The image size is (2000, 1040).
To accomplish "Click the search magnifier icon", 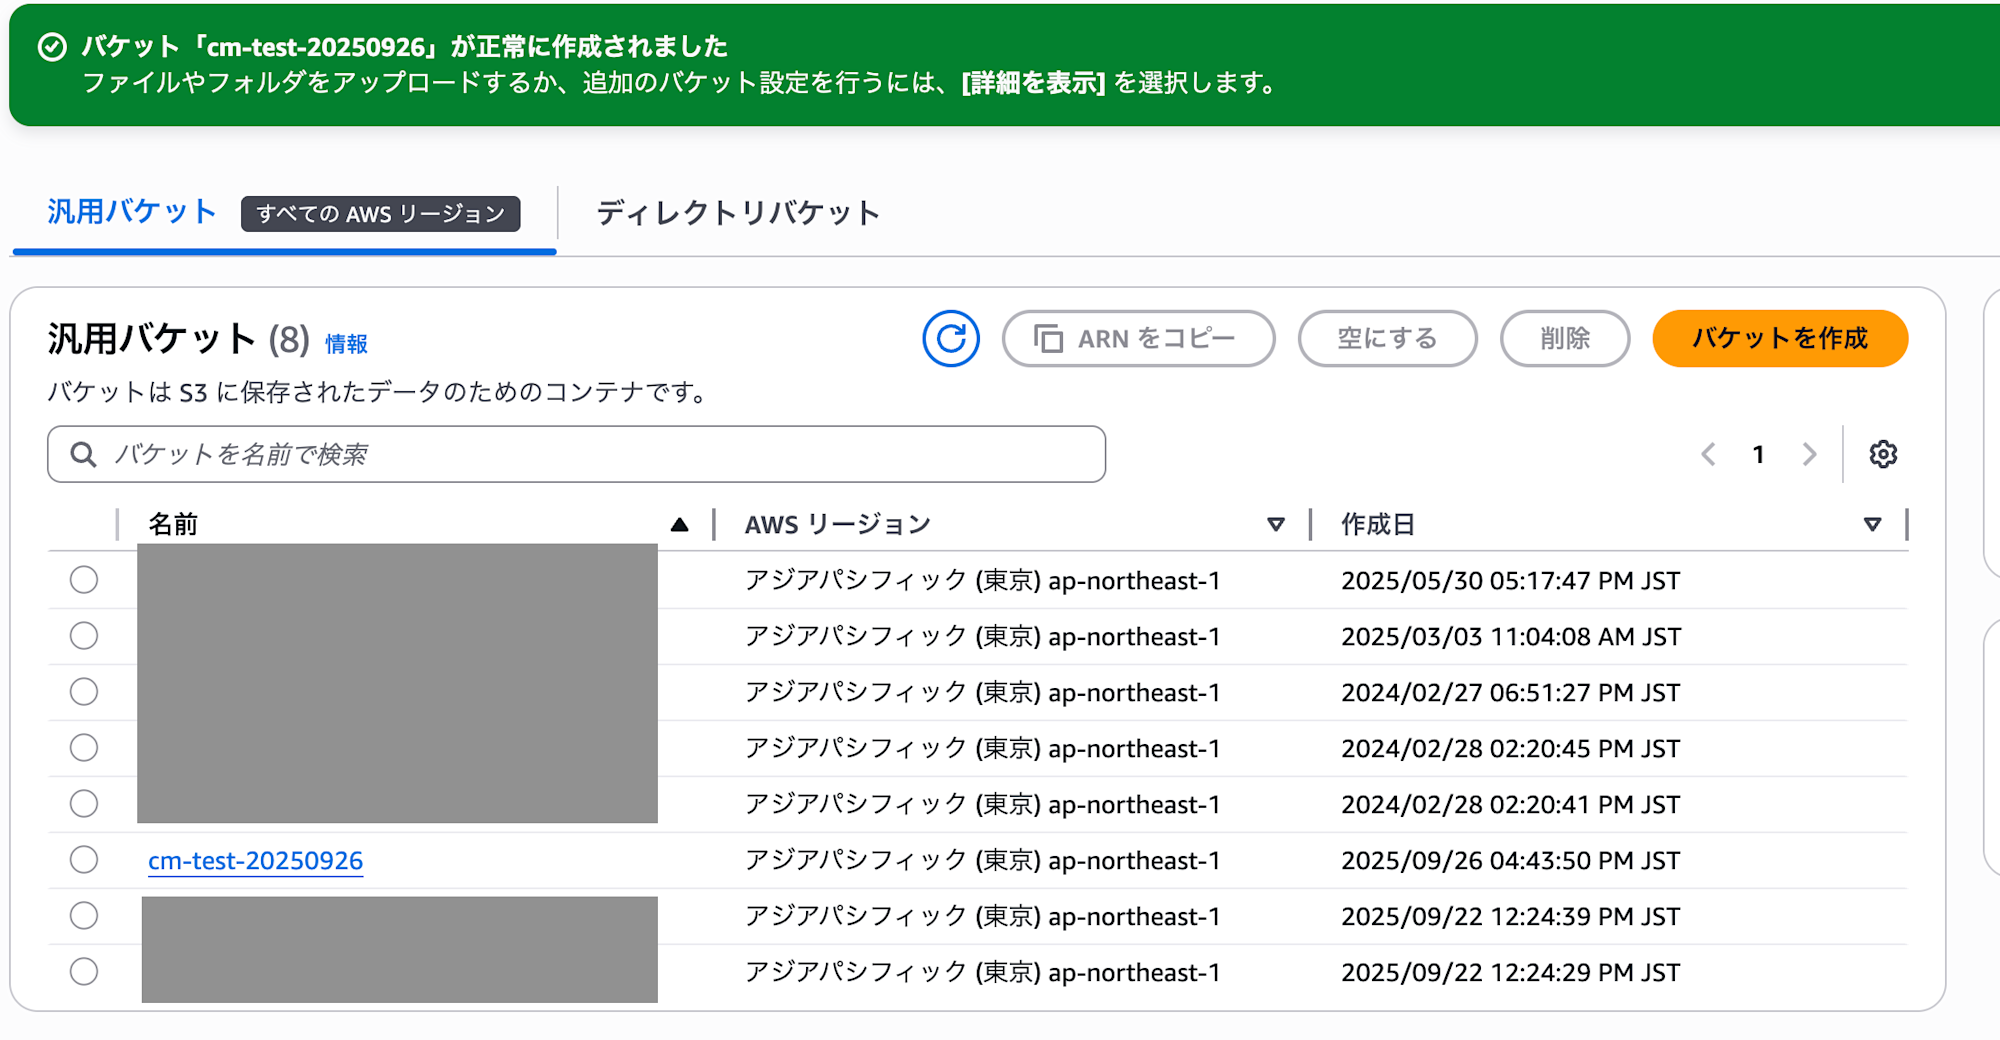I will click(x=84, y=455).
